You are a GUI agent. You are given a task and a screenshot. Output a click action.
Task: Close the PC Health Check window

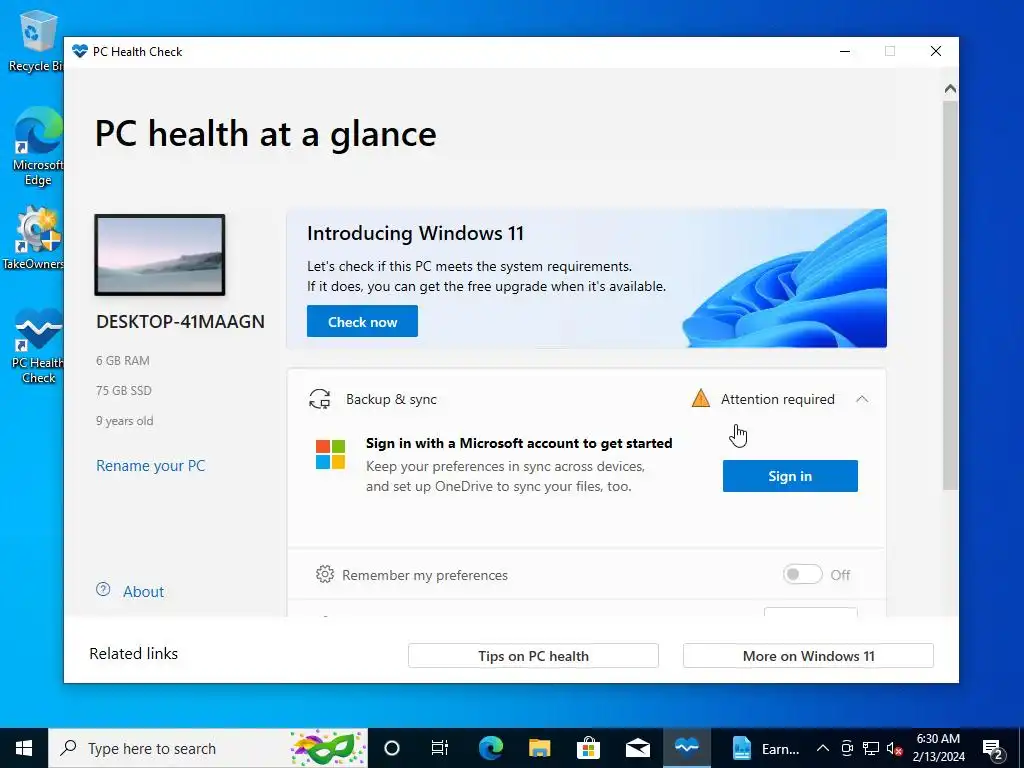[936, 51]
